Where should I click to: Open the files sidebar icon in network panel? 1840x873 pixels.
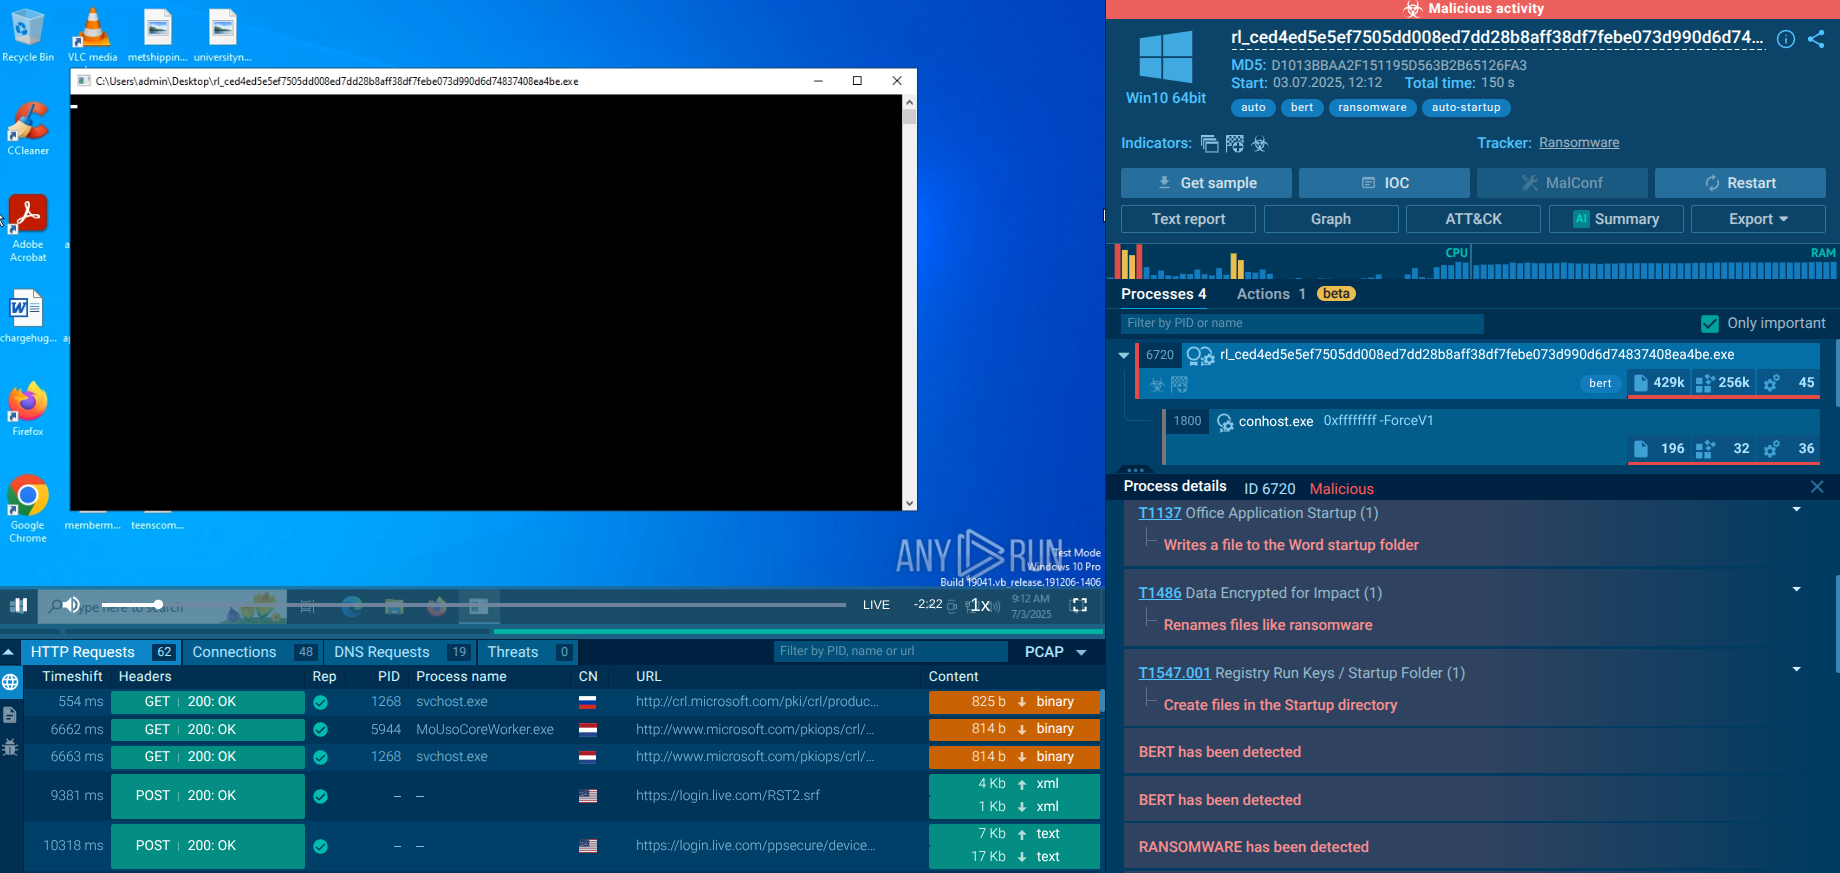tap(10, 715)
